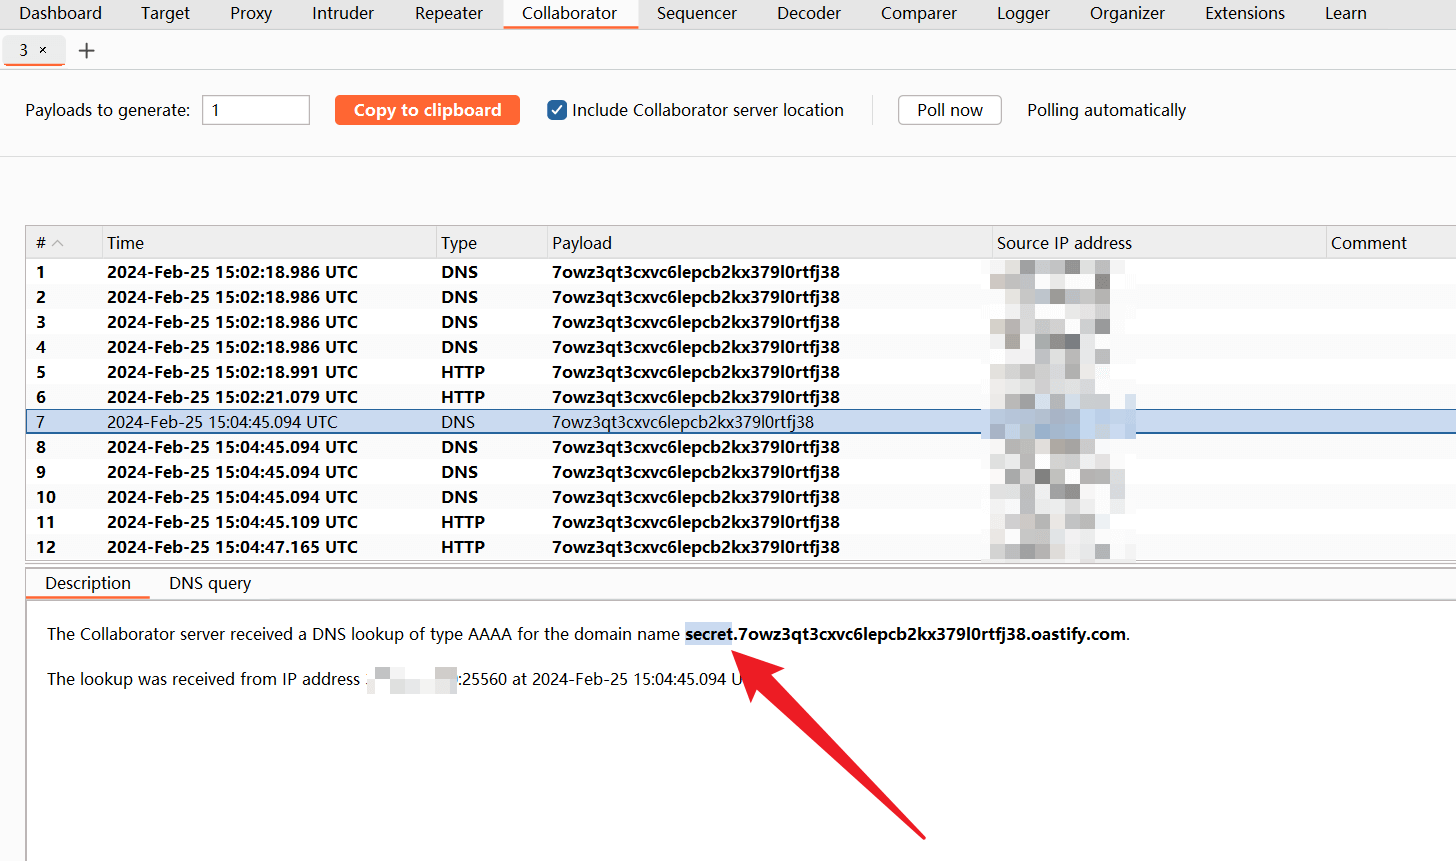Viewport: 1456px width, 861px height.
Task: Select interaction number 1 in the # column
Action: pyautogui.click(x=41, y=272)
